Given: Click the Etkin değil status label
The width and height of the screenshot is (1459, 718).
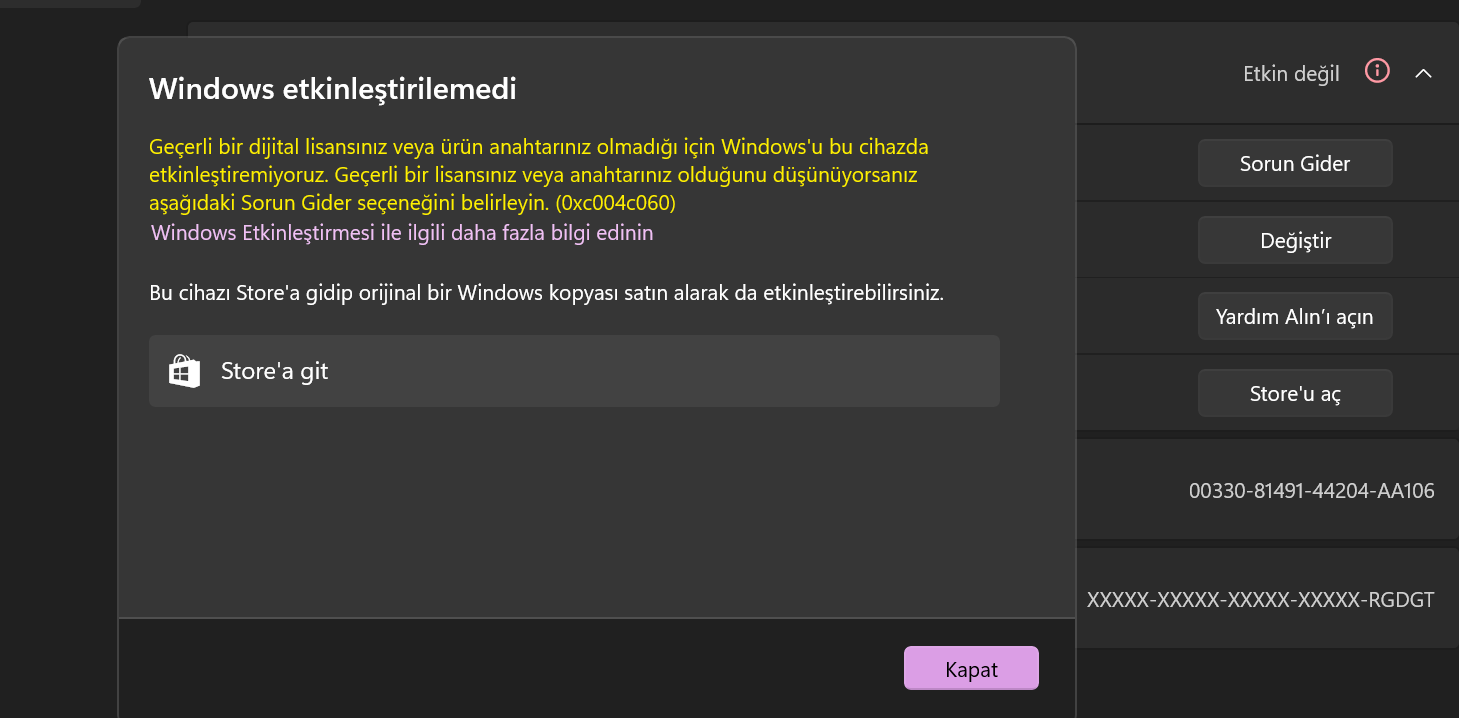Looking at the screenshot, I should 1291,74.
